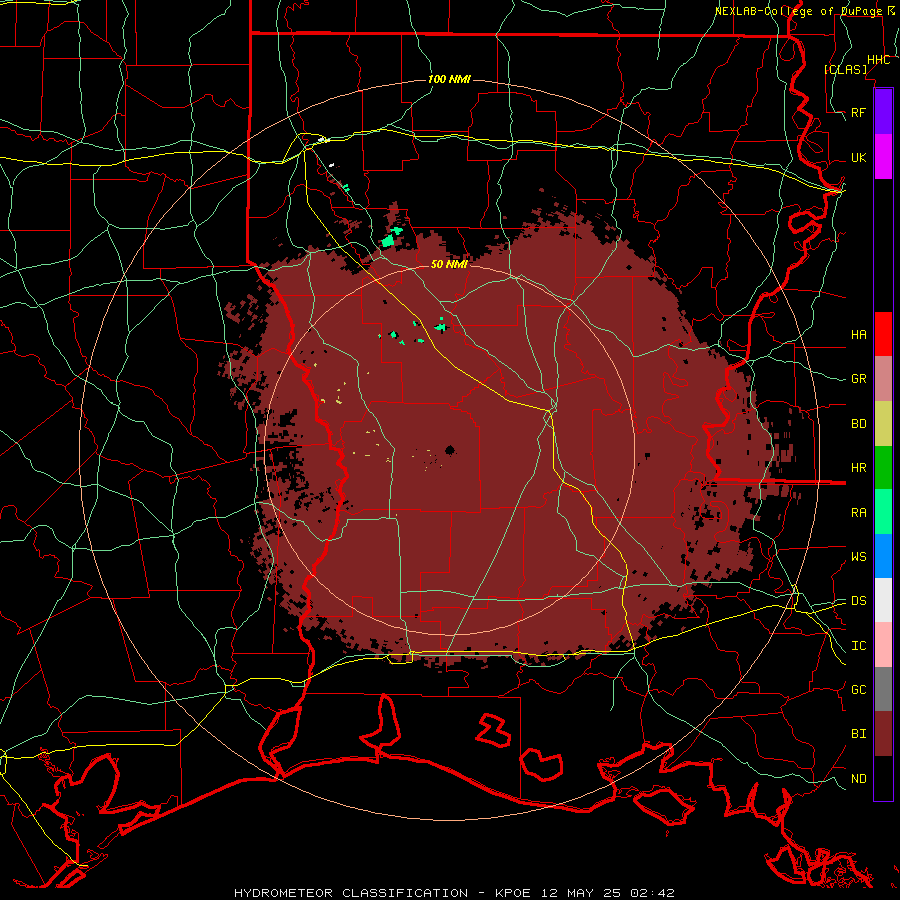Click the BD yellow-olive legend color block
Image resolution: width=900 pixels, height=900 pixels.
(883, 424)
